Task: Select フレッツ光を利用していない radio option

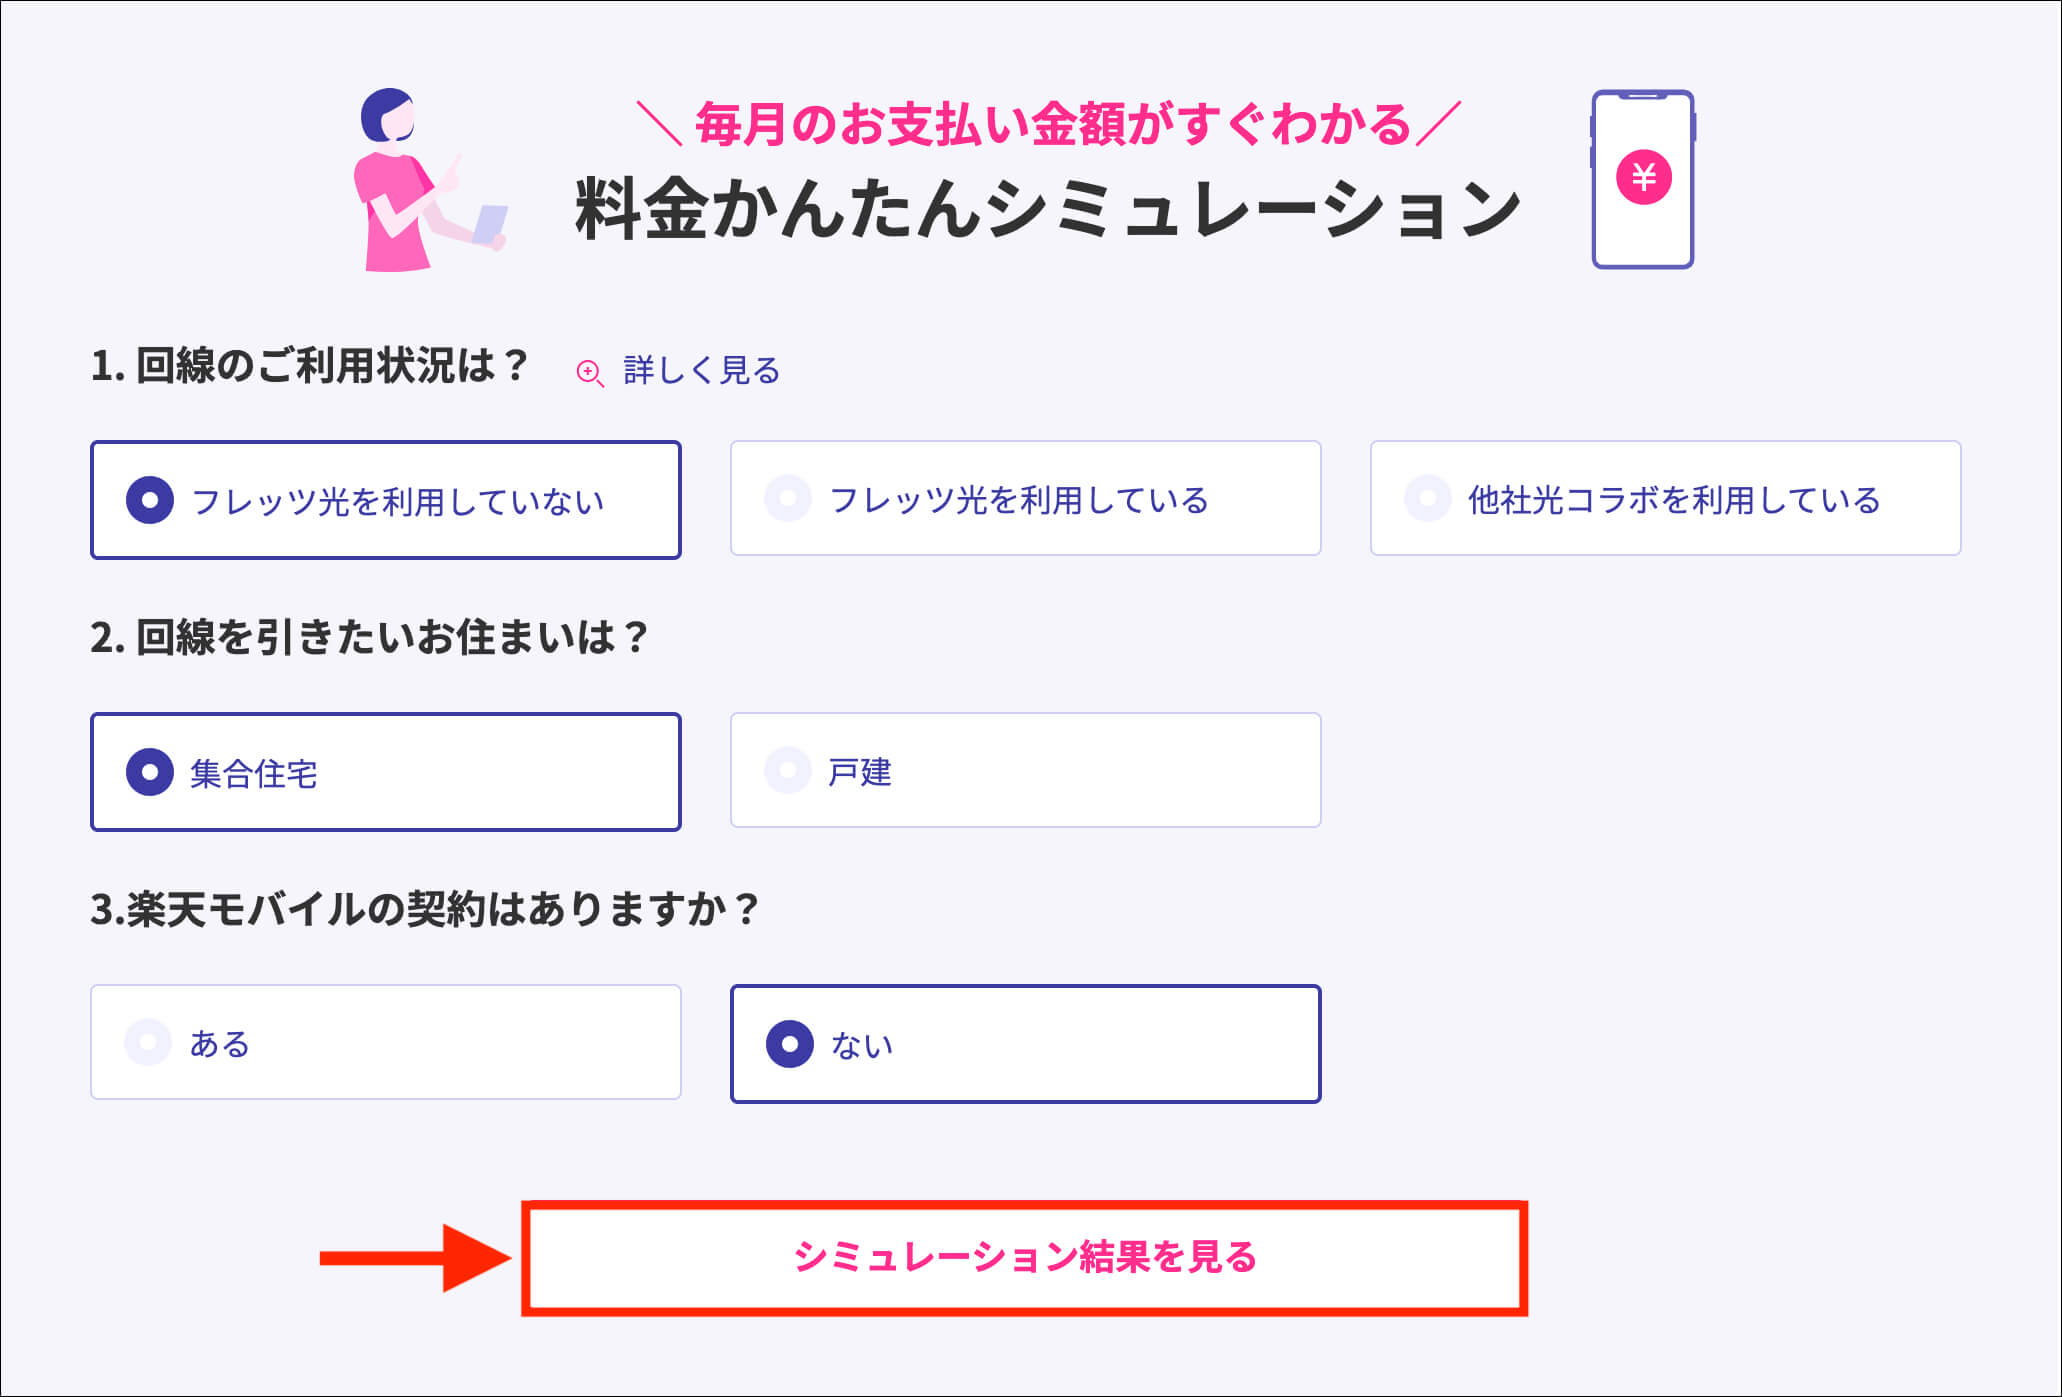Action: 386,500
